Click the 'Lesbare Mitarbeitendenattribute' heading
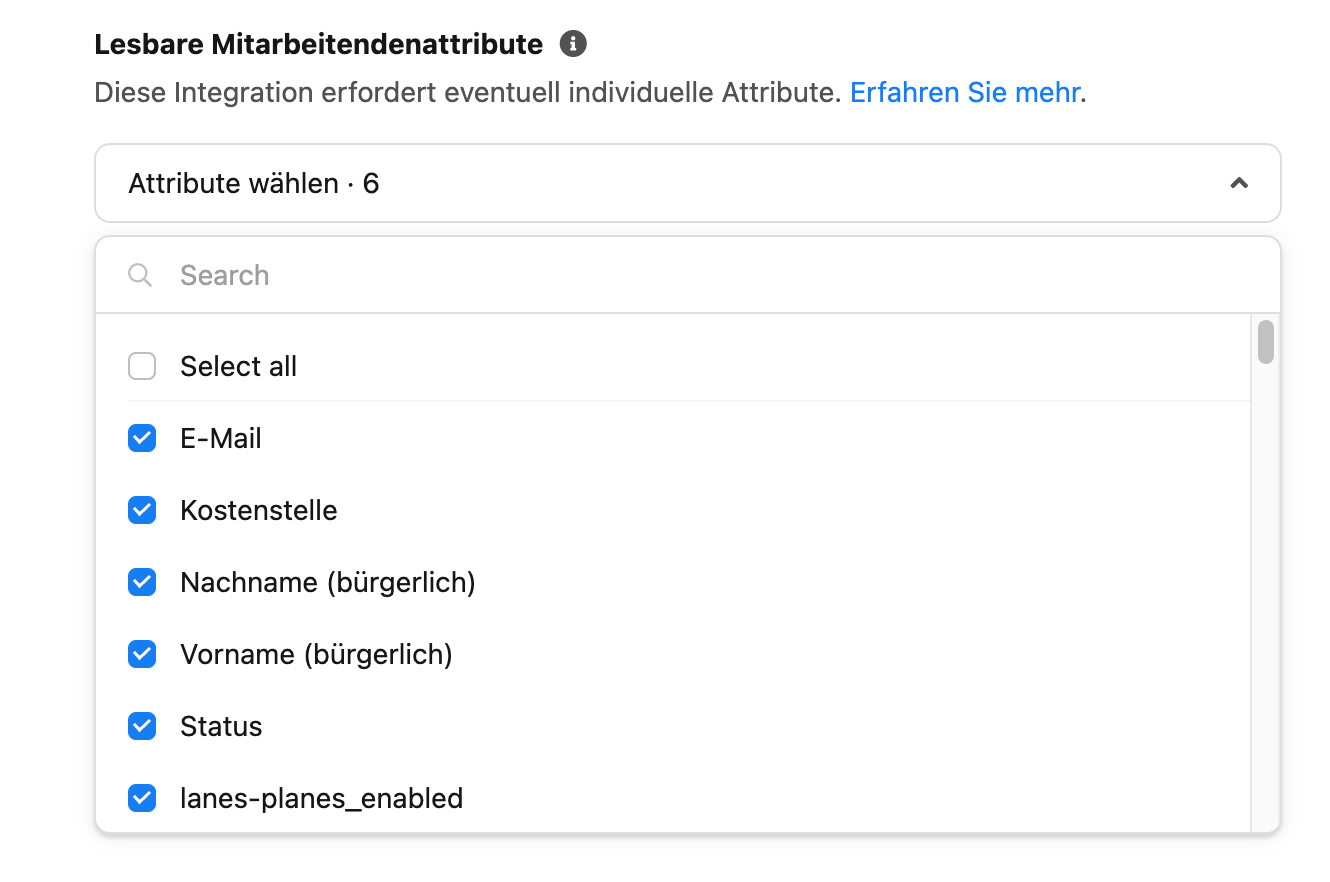This screenshot has height=882, width=1330. [319, 44]
